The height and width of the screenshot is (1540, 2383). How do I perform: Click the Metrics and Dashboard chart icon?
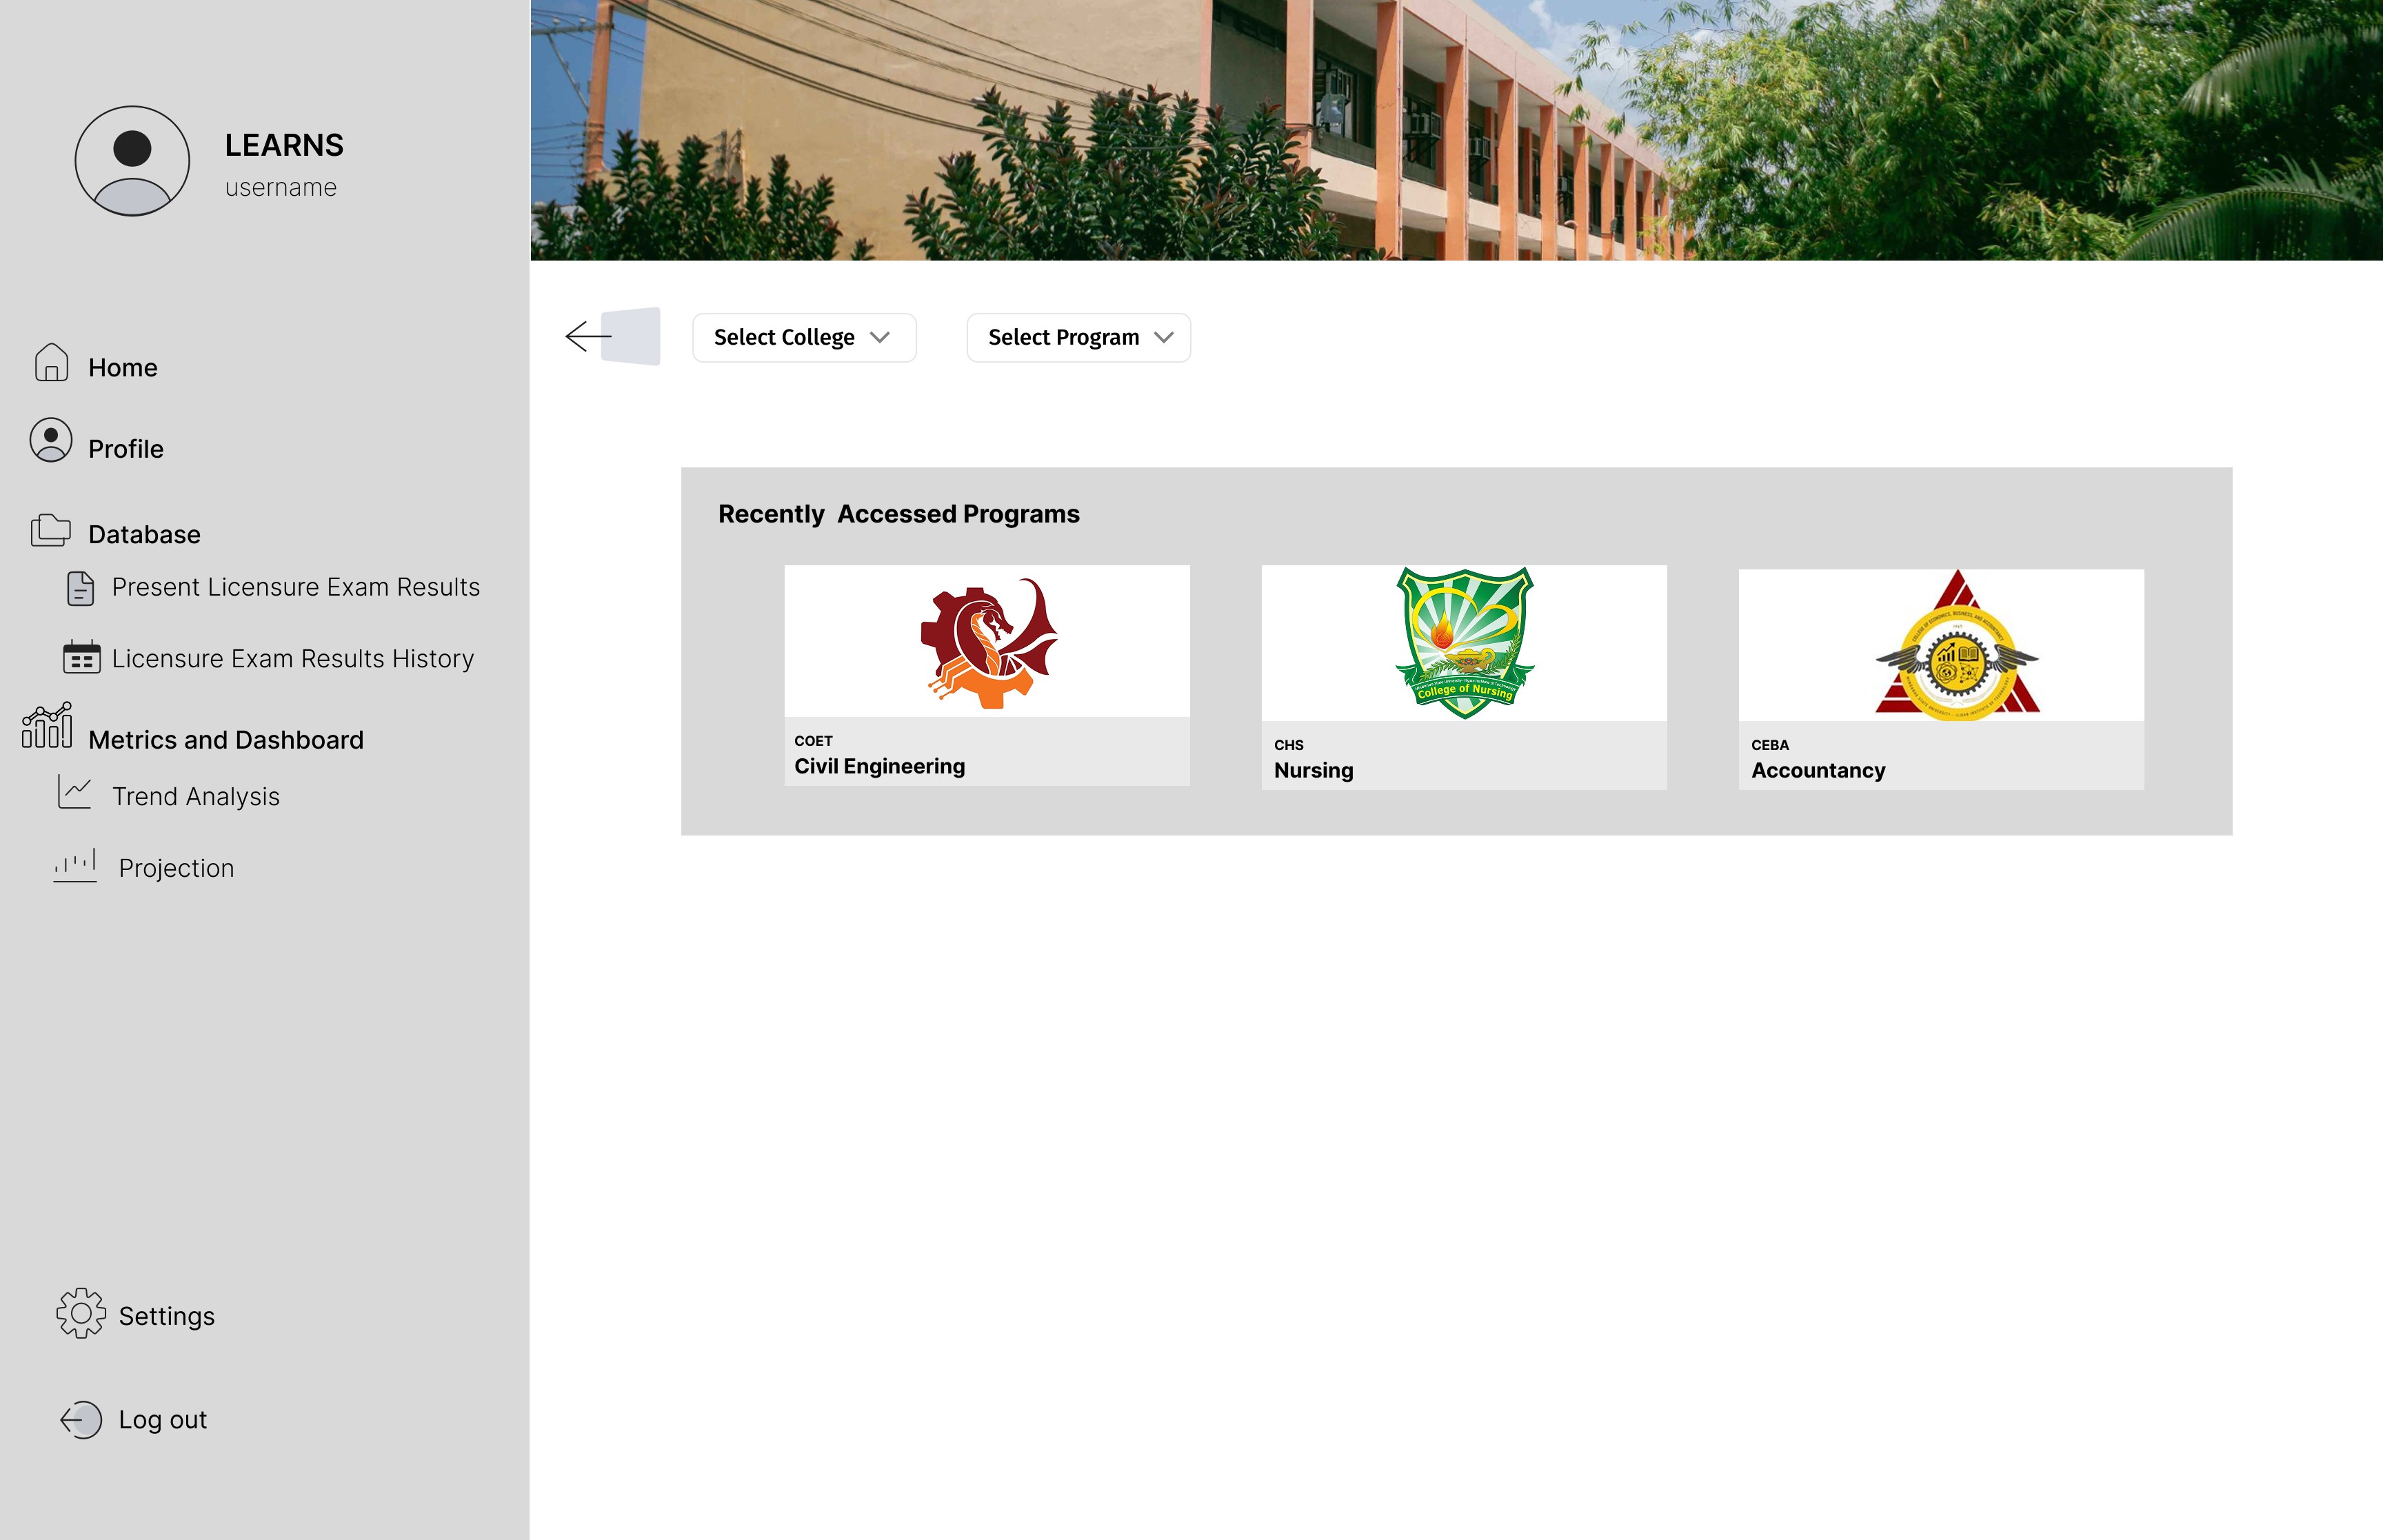coord(47,725)
